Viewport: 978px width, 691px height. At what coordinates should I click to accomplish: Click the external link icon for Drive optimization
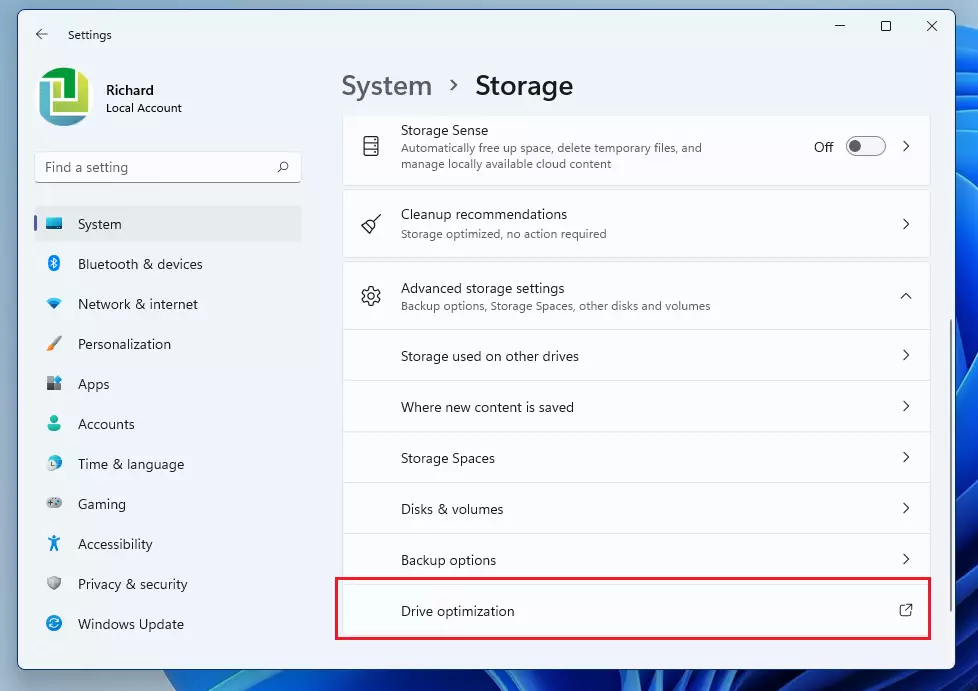pyautogui.click(x=906, y=610)
